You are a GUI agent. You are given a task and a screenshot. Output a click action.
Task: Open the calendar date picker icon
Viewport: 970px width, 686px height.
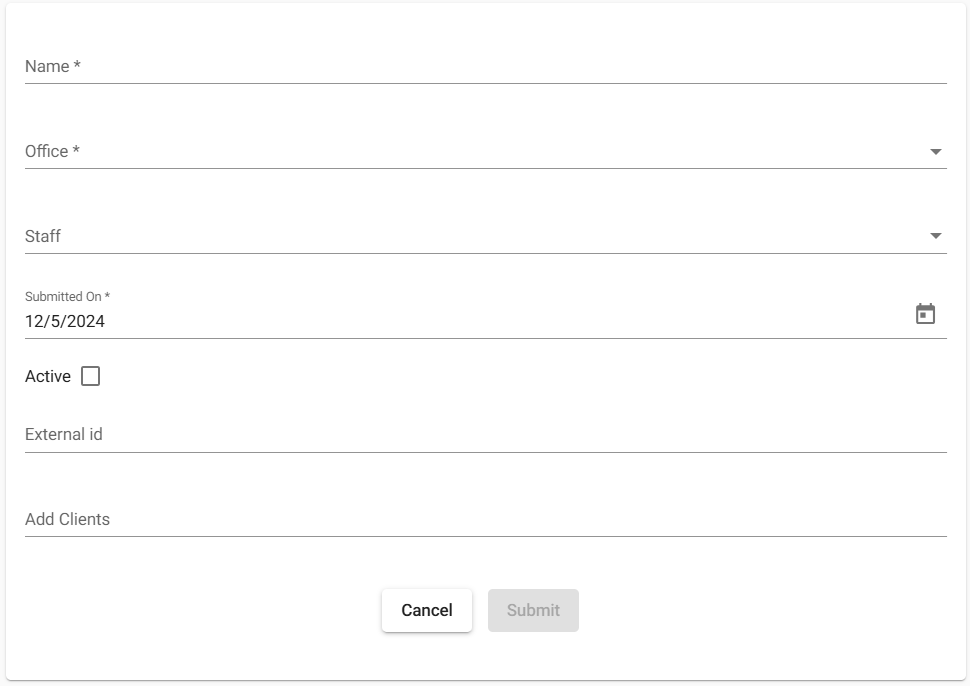925,314
